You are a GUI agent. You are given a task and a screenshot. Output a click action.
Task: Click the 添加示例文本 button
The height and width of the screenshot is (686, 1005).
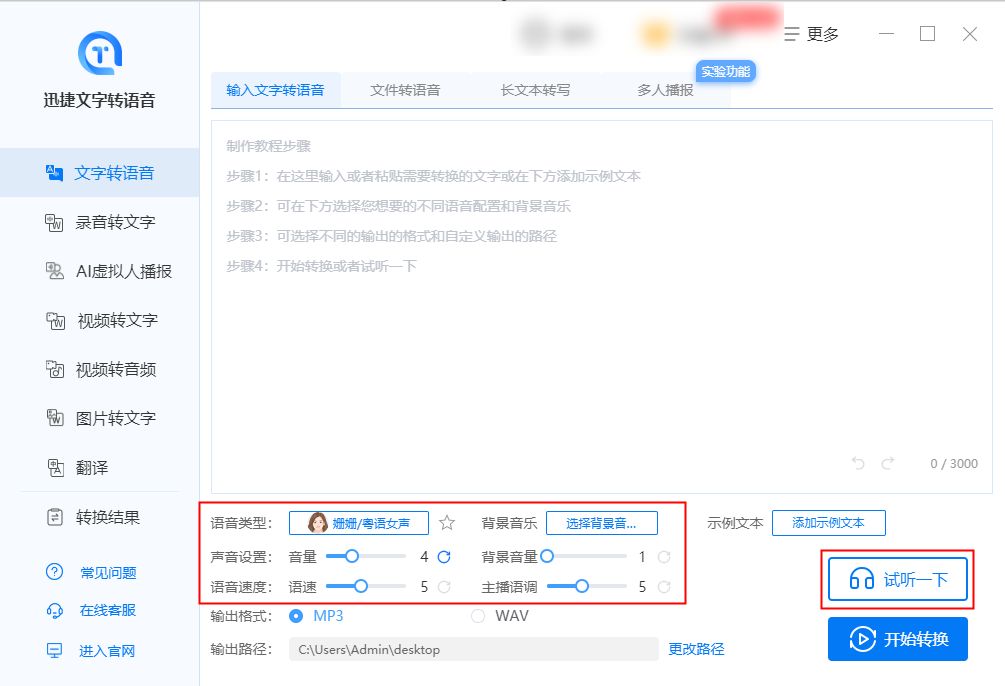pyautogui.click(x=829, y=523)
